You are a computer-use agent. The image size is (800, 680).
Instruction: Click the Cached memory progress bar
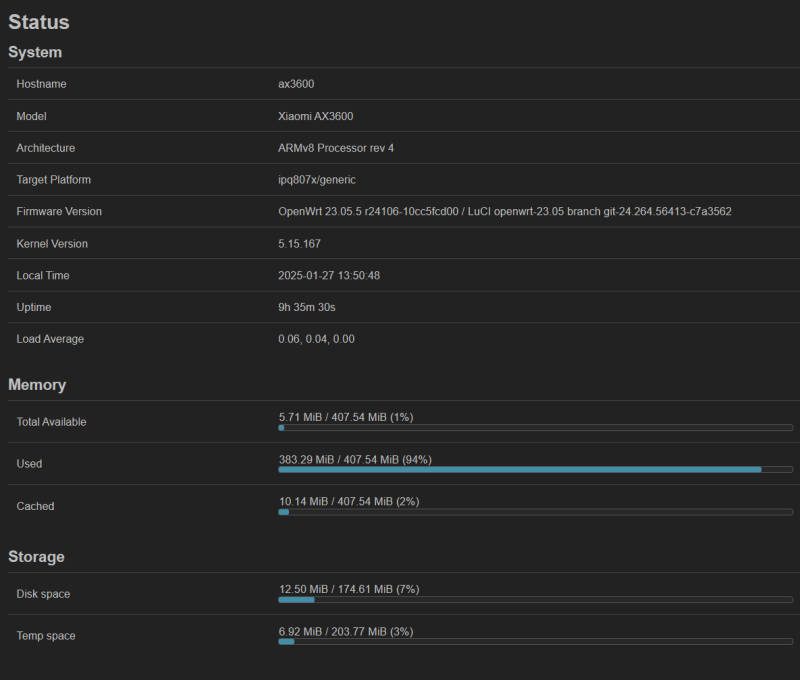click(536, 512)
